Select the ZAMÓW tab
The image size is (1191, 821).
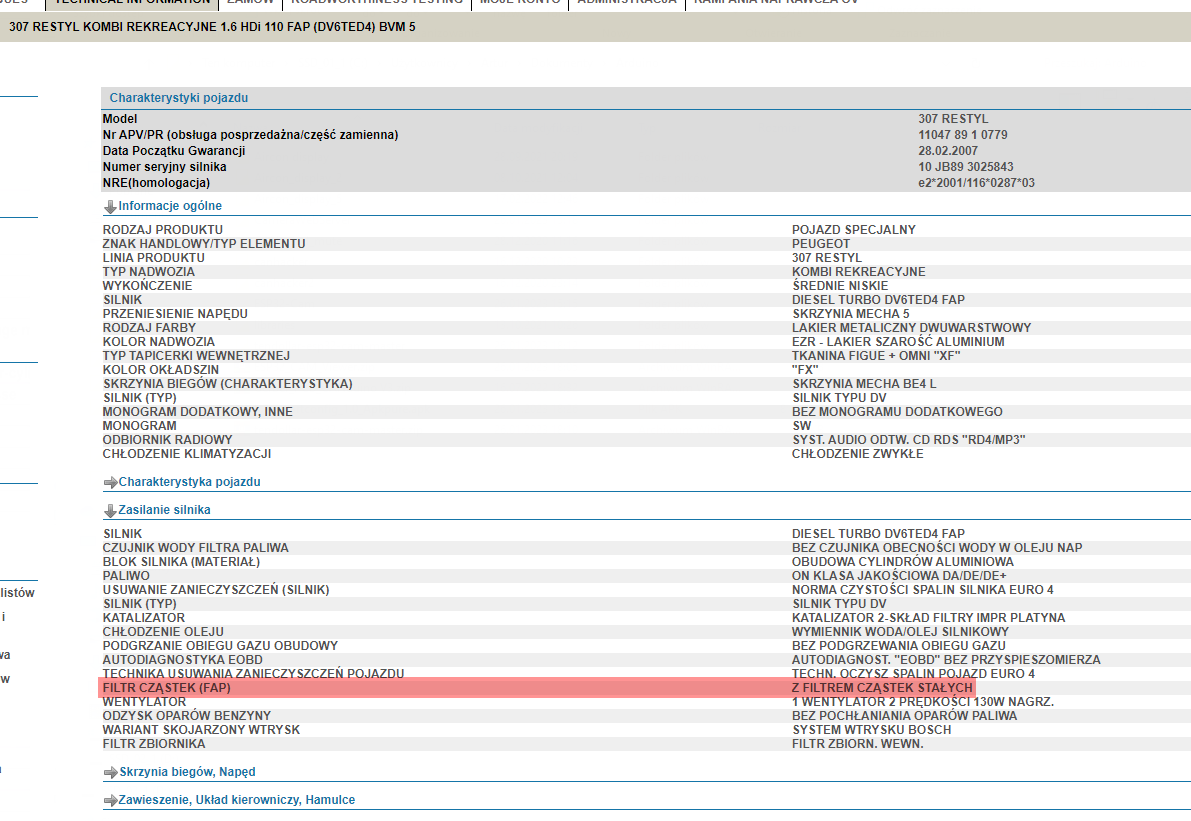250,2
